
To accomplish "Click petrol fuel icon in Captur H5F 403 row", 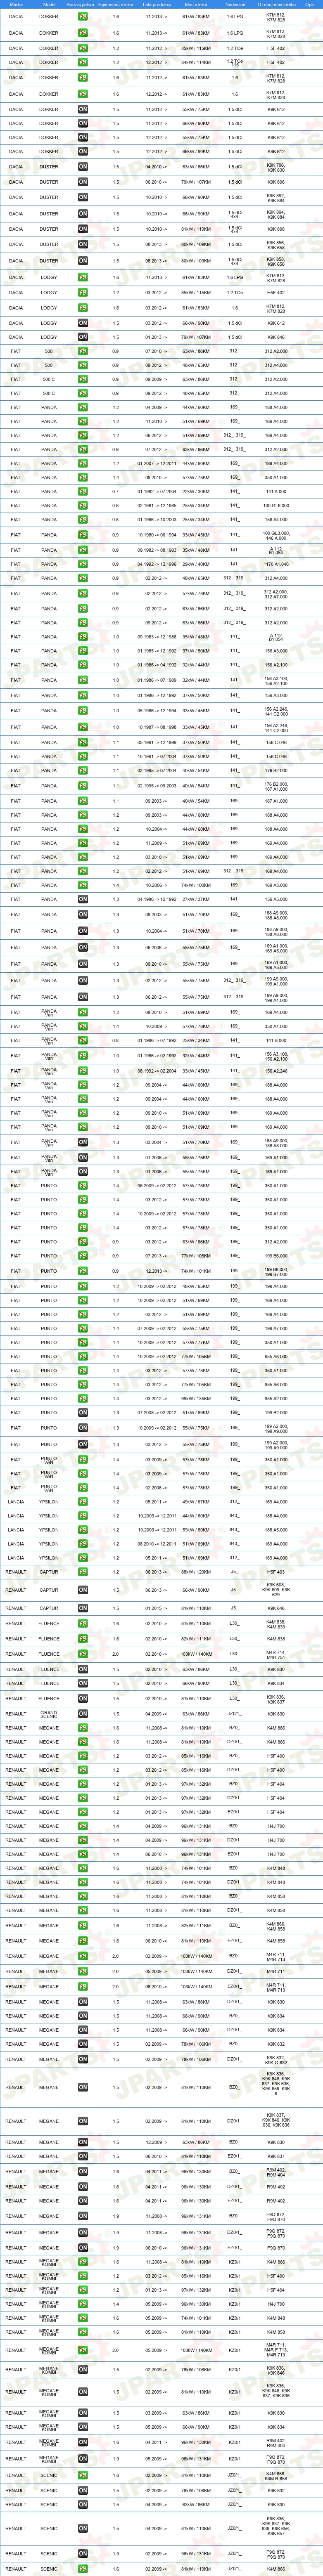I will click(x=83, y=1571).
